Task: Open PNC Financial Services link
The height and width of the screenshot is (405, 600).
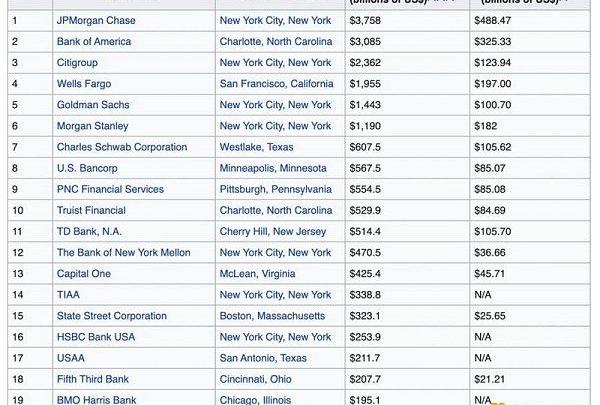Action: [110, 189]
